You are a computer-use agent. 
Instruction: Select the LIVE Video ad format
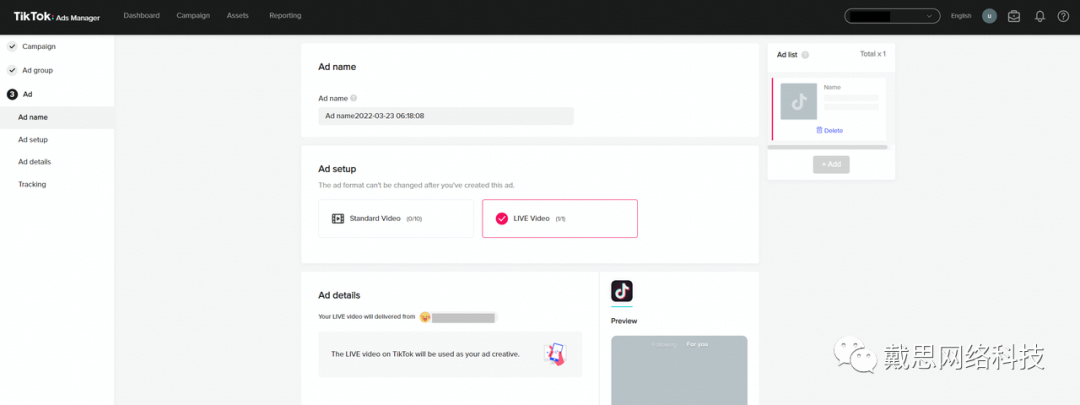(x=560, y=218)
